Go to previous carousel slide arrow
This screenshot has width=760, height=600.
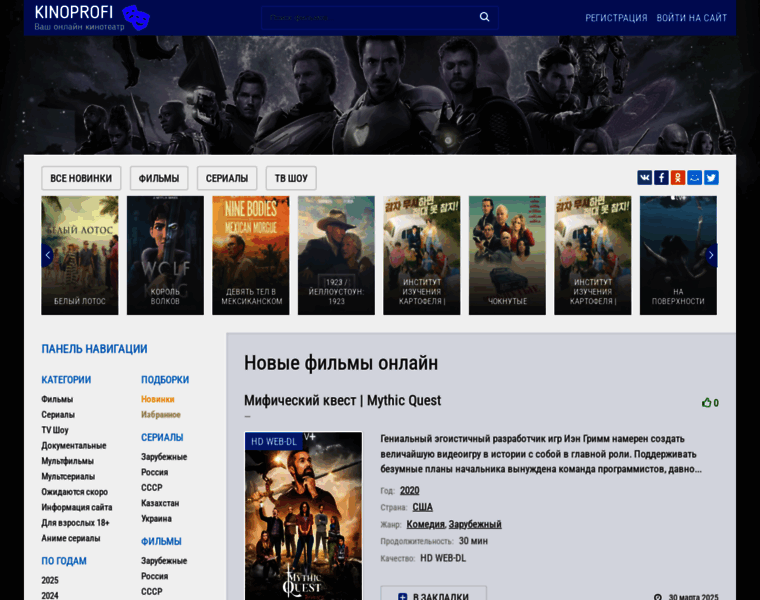(47, 255)
